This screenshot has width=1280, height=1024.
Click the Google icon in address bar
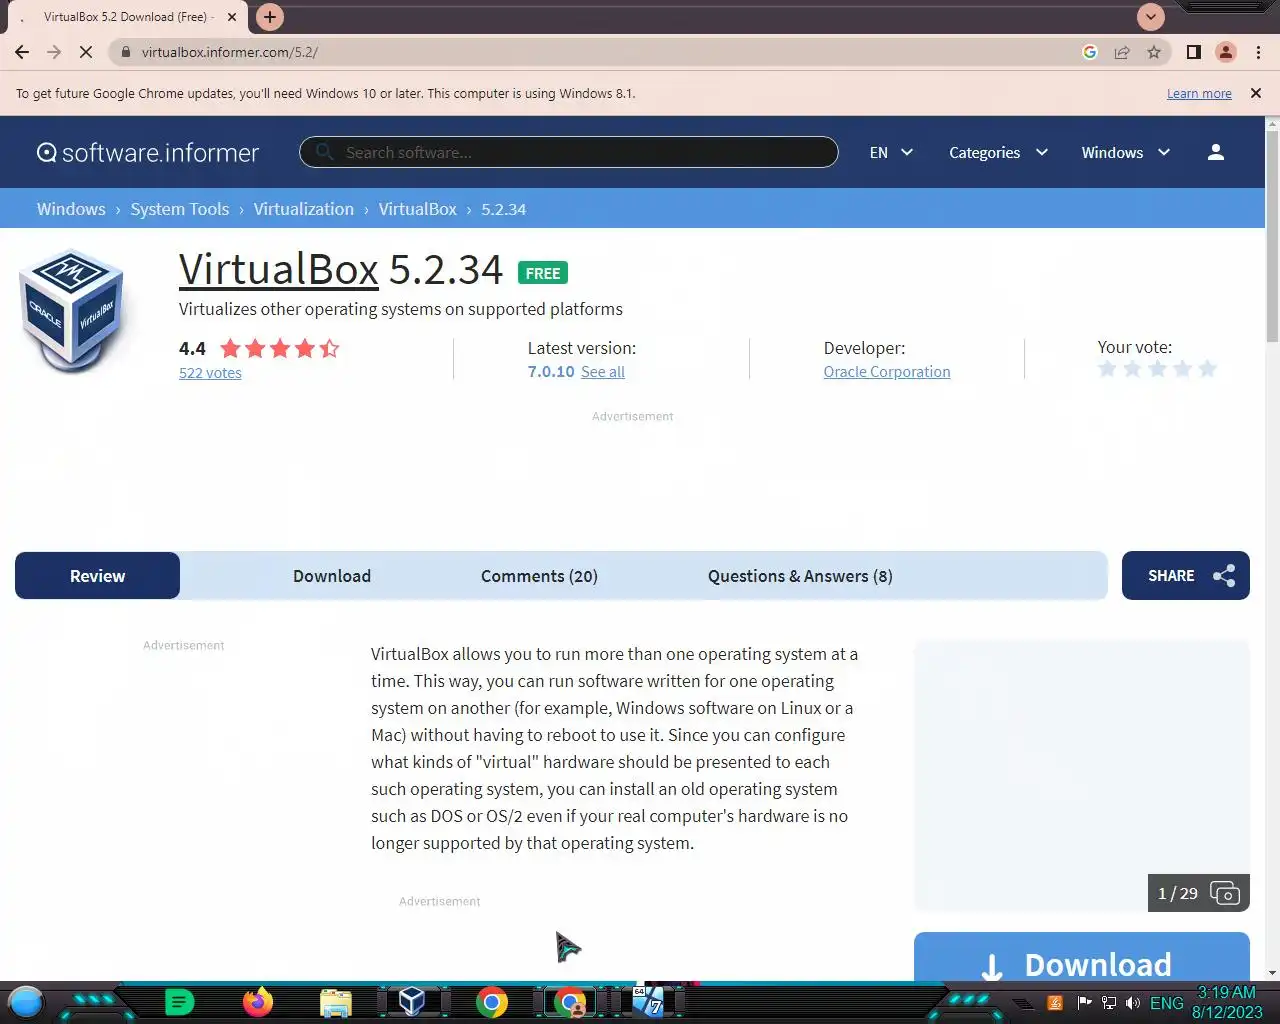(x=1090, y=52)
